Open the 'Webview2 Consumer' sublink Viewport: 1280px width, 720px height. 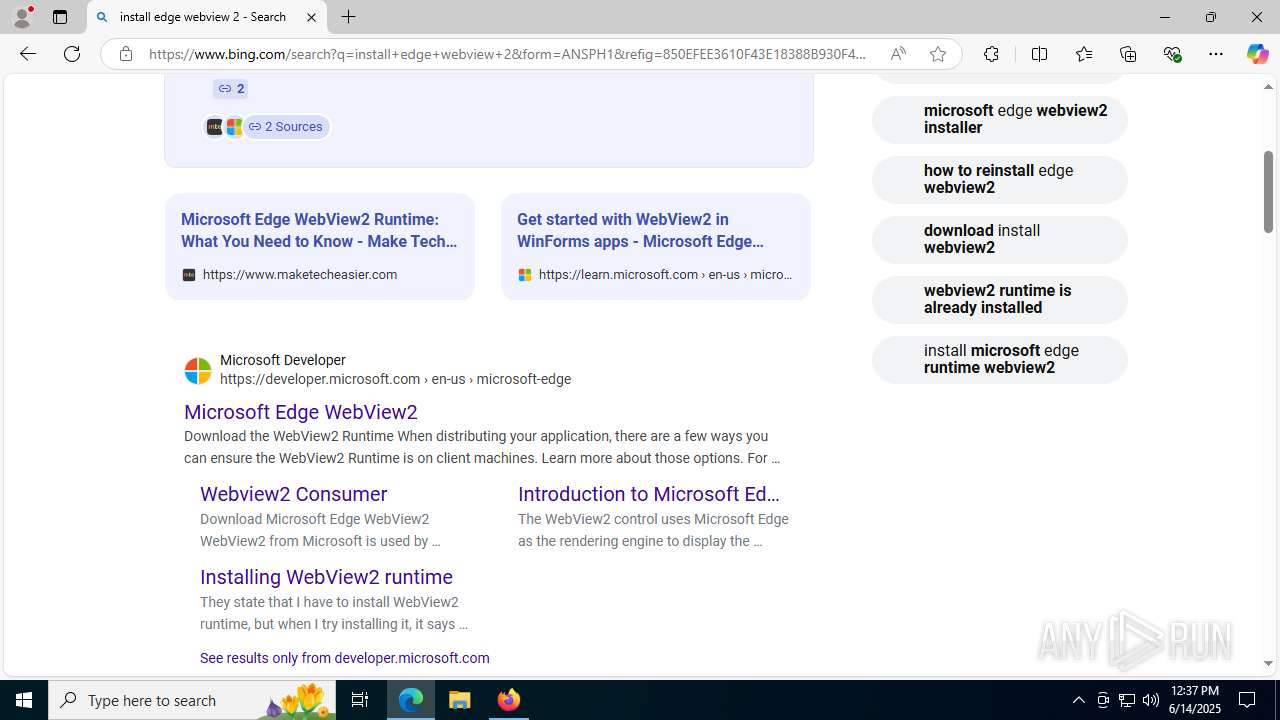pos(293,494)
